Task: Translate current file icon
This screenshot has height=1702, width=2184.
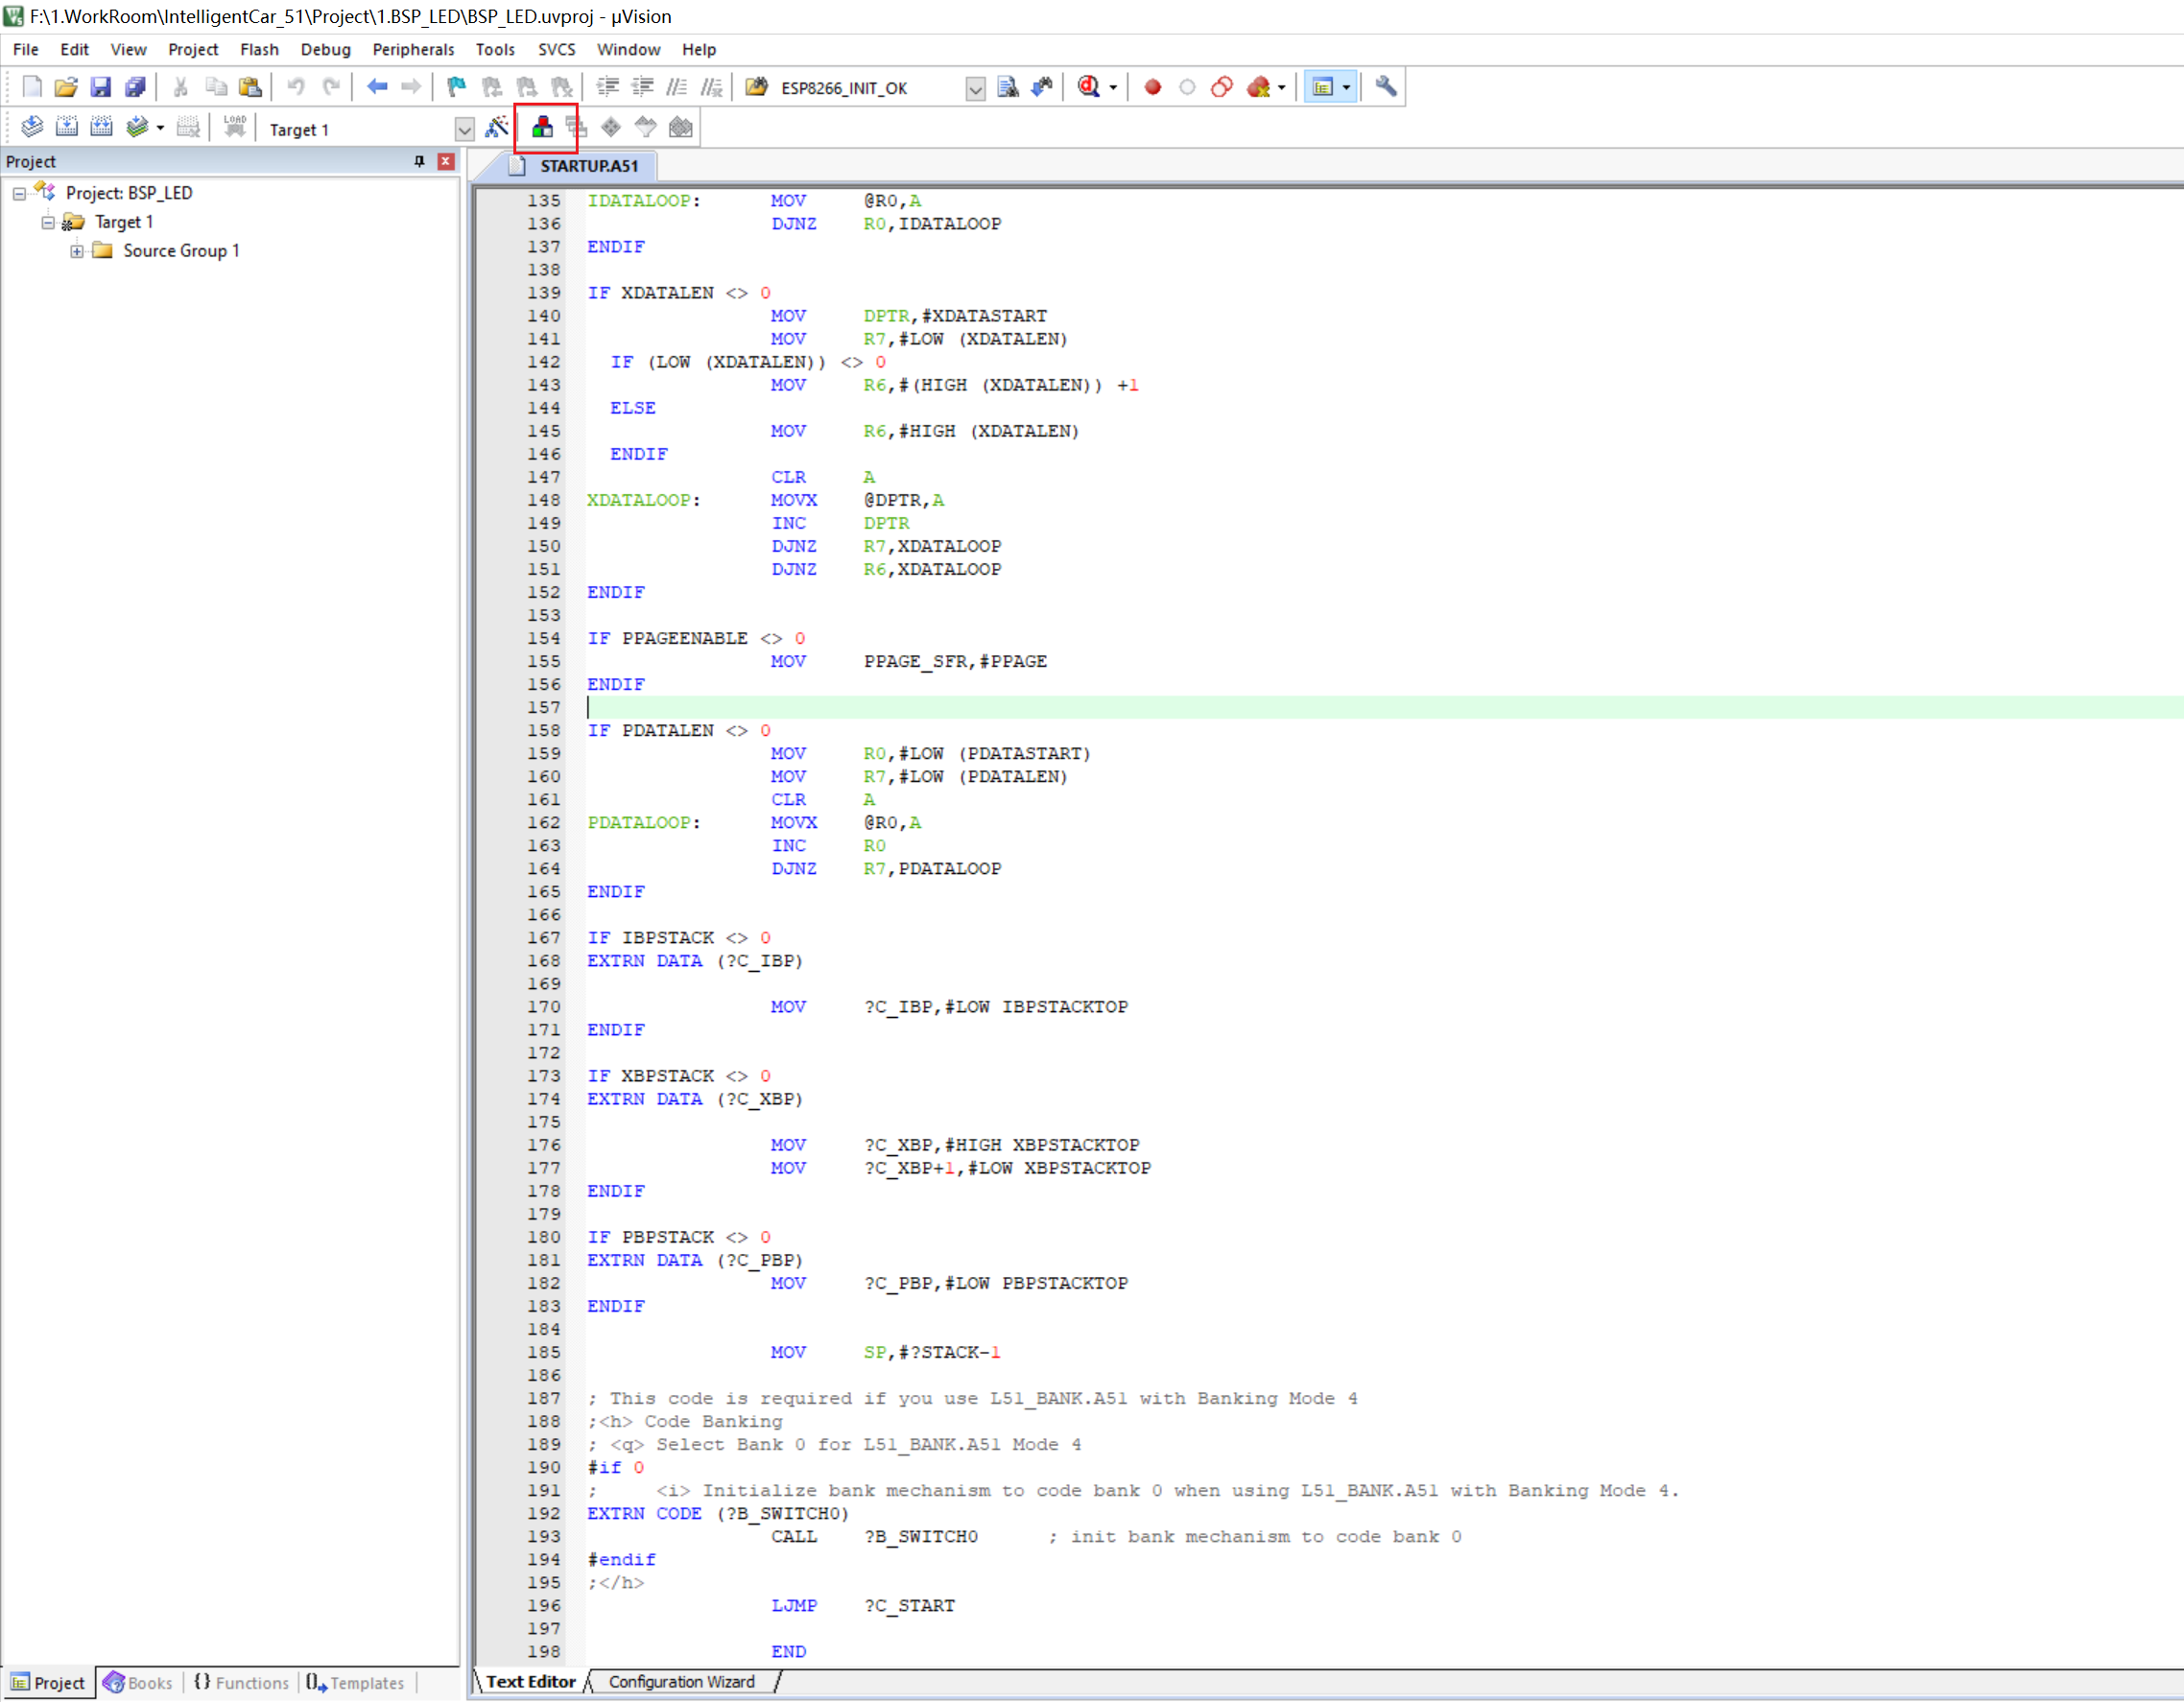Action: [x=32, y=127]
